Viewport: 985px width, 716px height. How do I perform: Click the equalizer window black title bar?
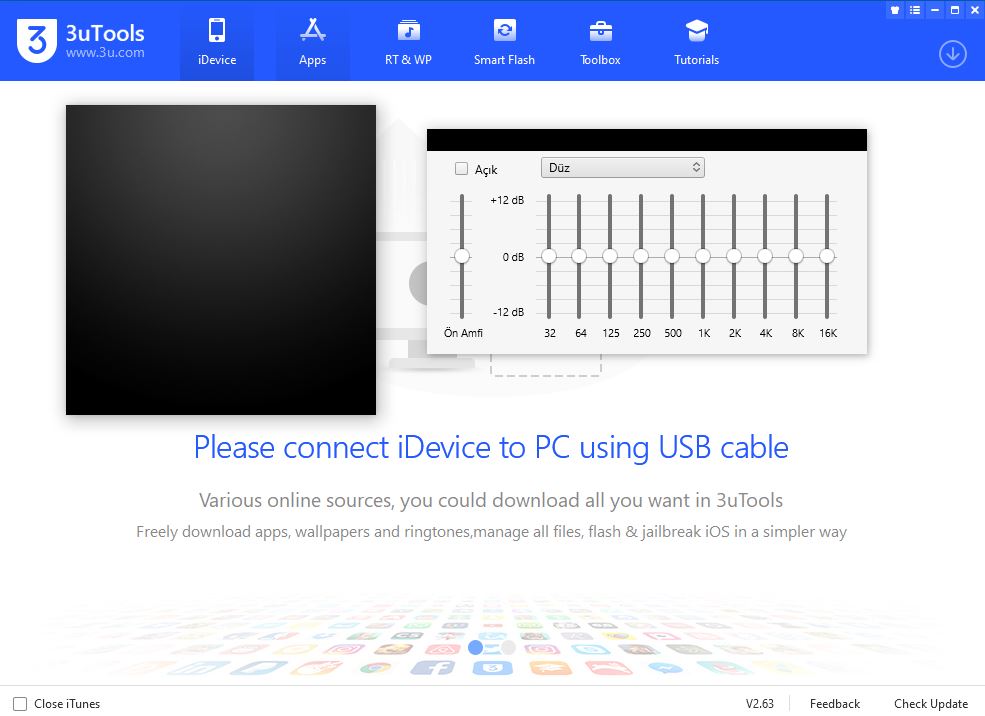pyautogui.click(x=647, y=140)
